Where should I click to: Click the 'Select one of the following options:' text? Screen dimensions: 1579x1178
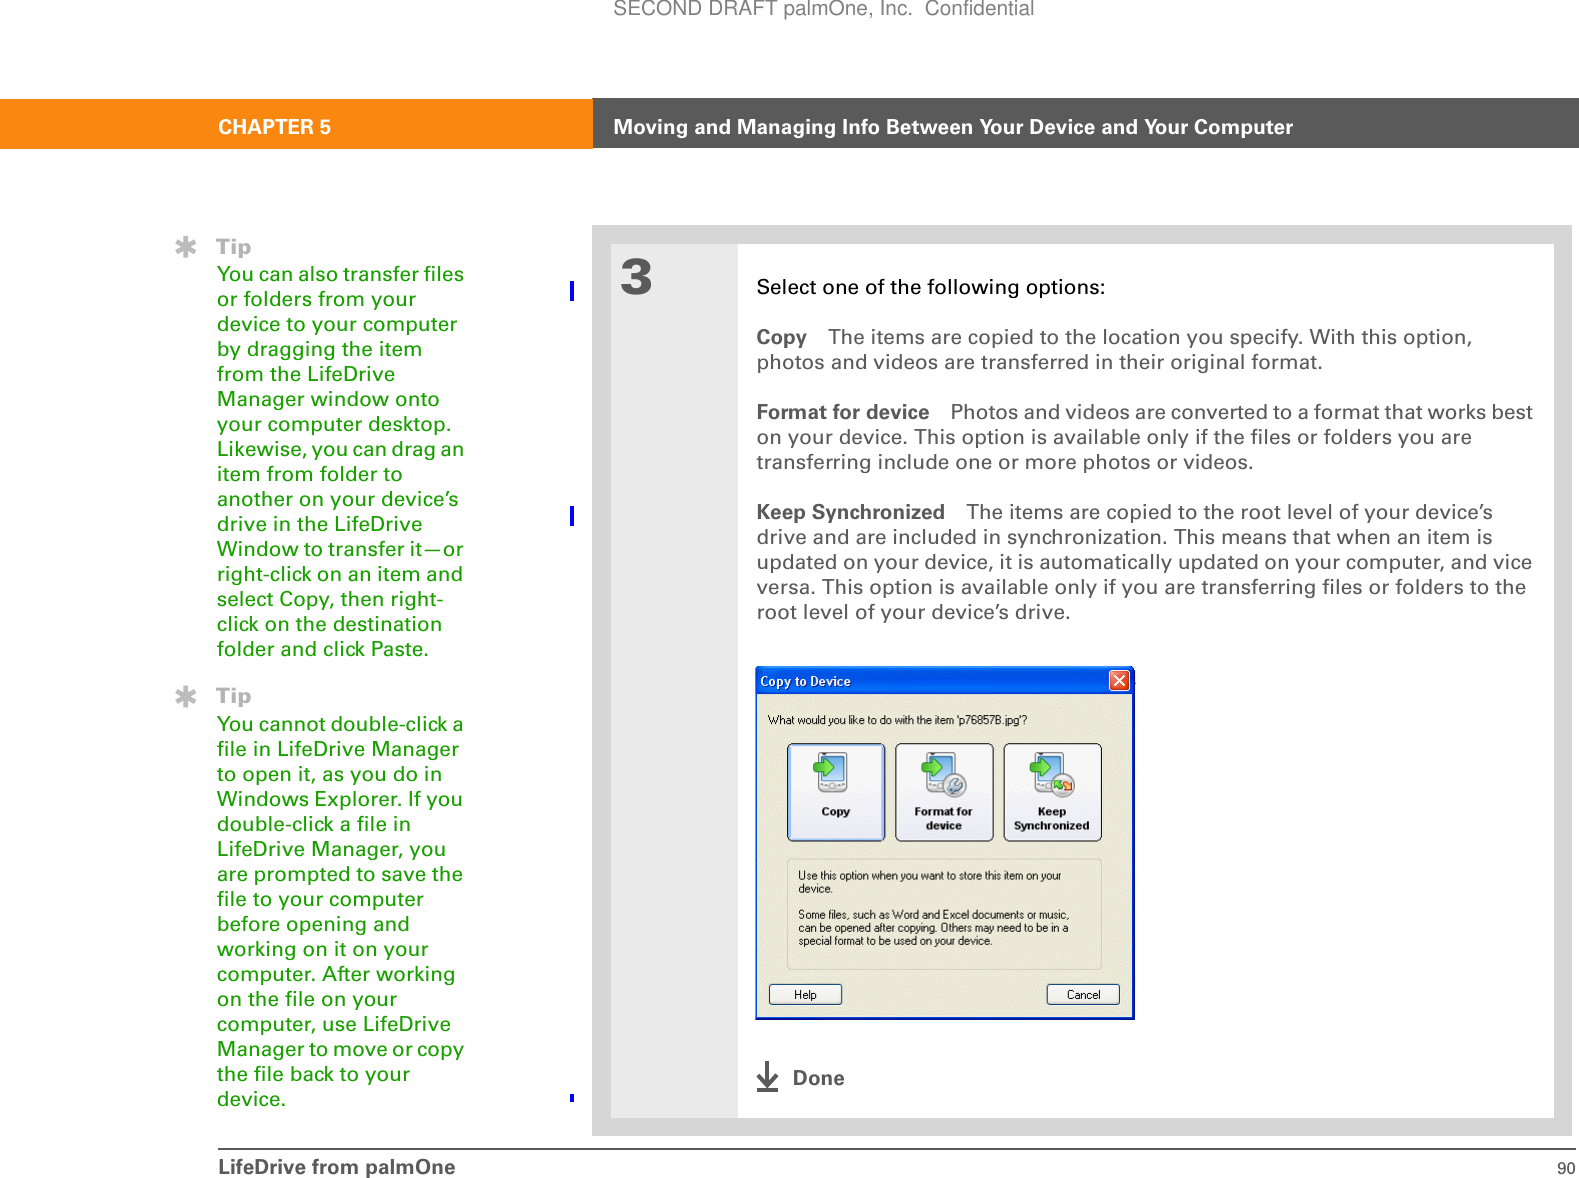click(x=931, y=287)
